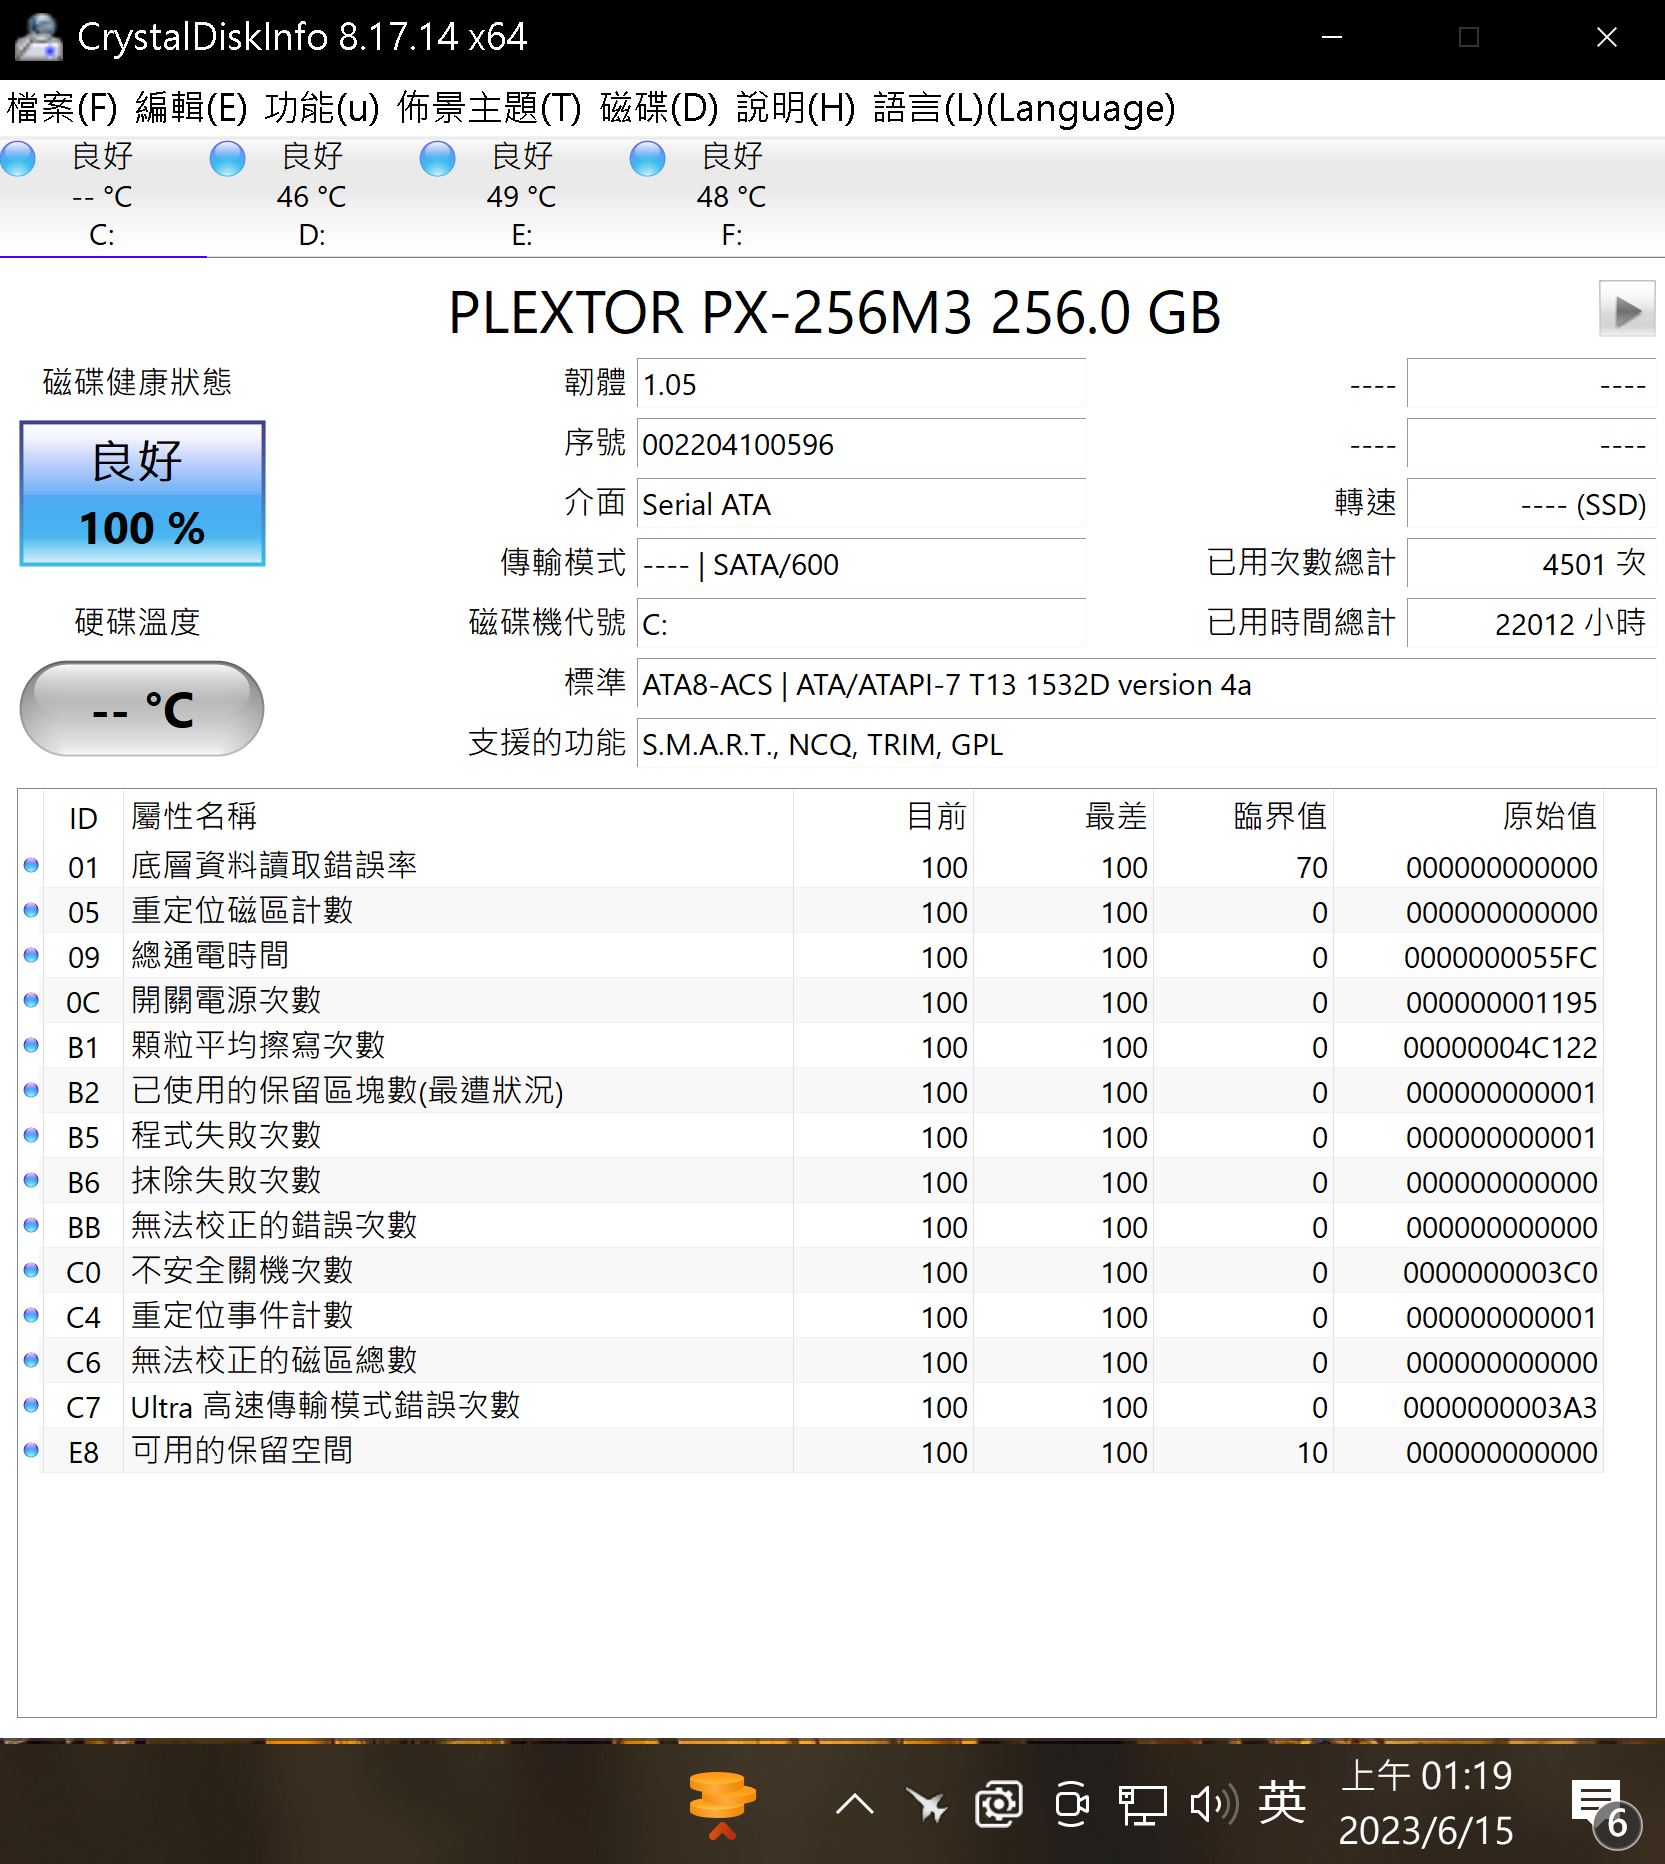The height and width of the screenshot is (1864, 1665).
Task: Click the power on count 4501 次
Action: pyautogui.click(x=1531, y=564)
